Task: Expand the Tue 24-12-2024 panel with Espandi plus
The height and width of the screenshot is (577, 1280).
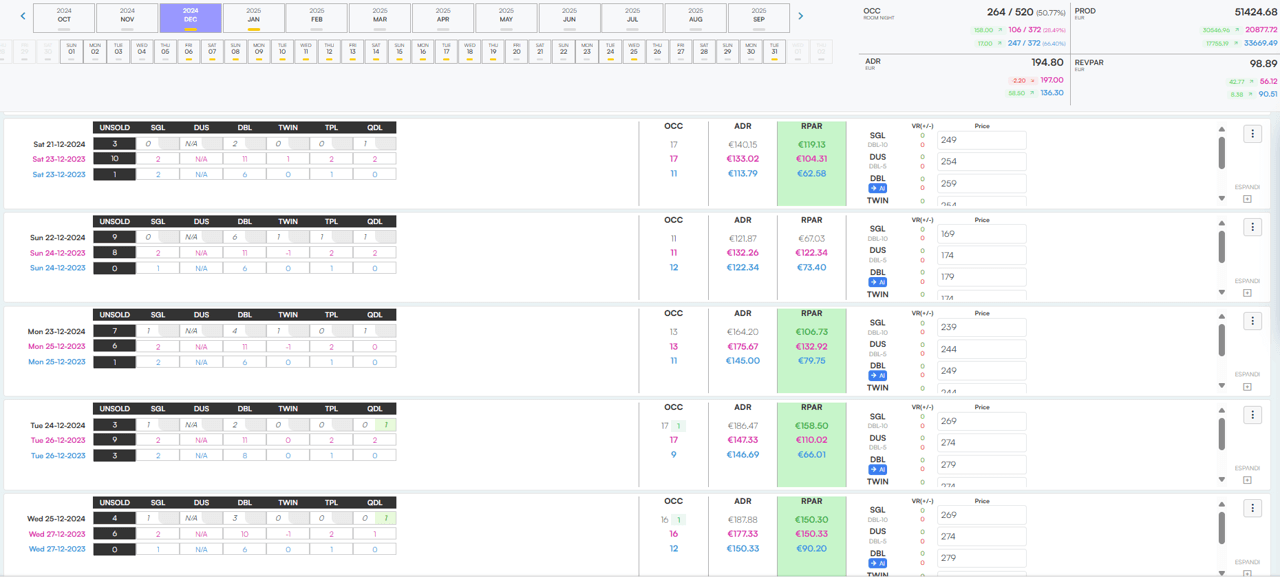Action: click(x=1247, y=480)
